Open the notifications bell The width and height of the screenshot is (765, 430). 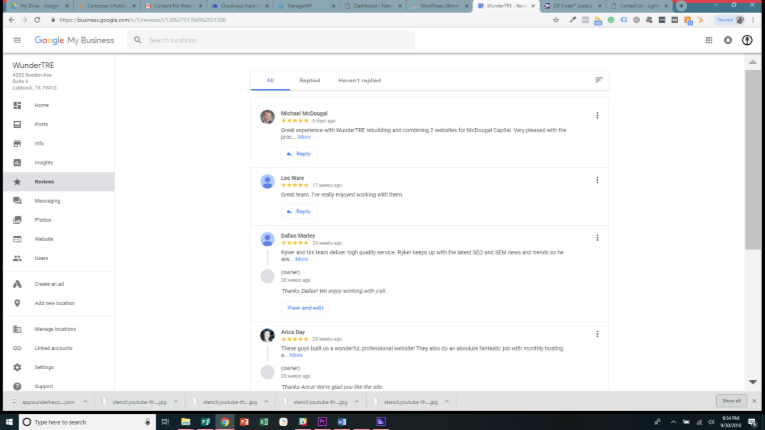(x=728, y=40)
